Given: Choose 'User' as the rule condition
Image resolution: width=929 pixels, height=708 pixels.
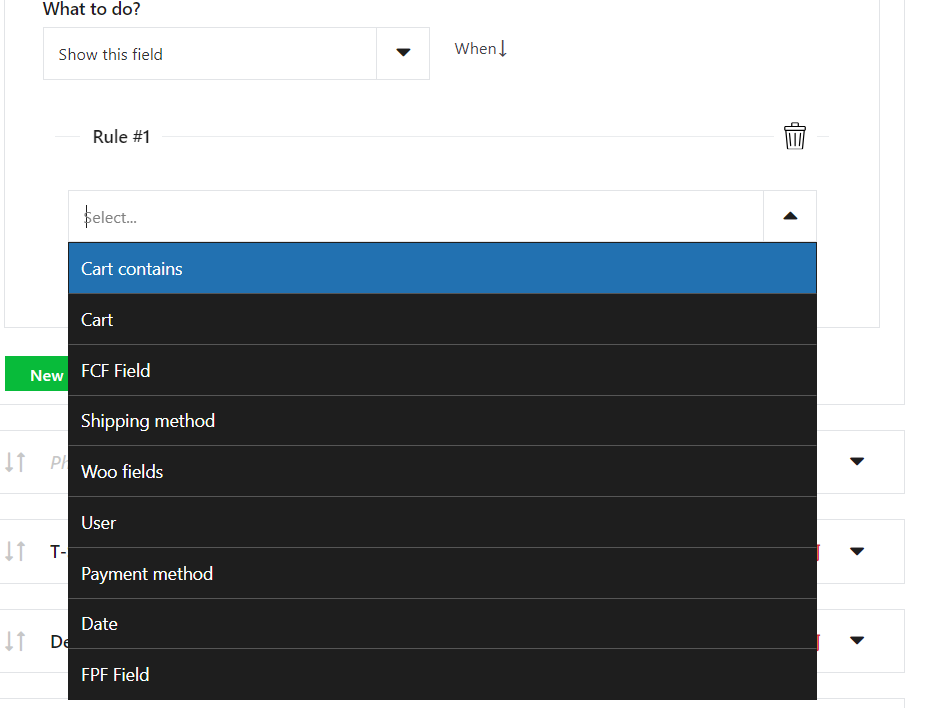Looking at the screenshot, I should (442, 523).
